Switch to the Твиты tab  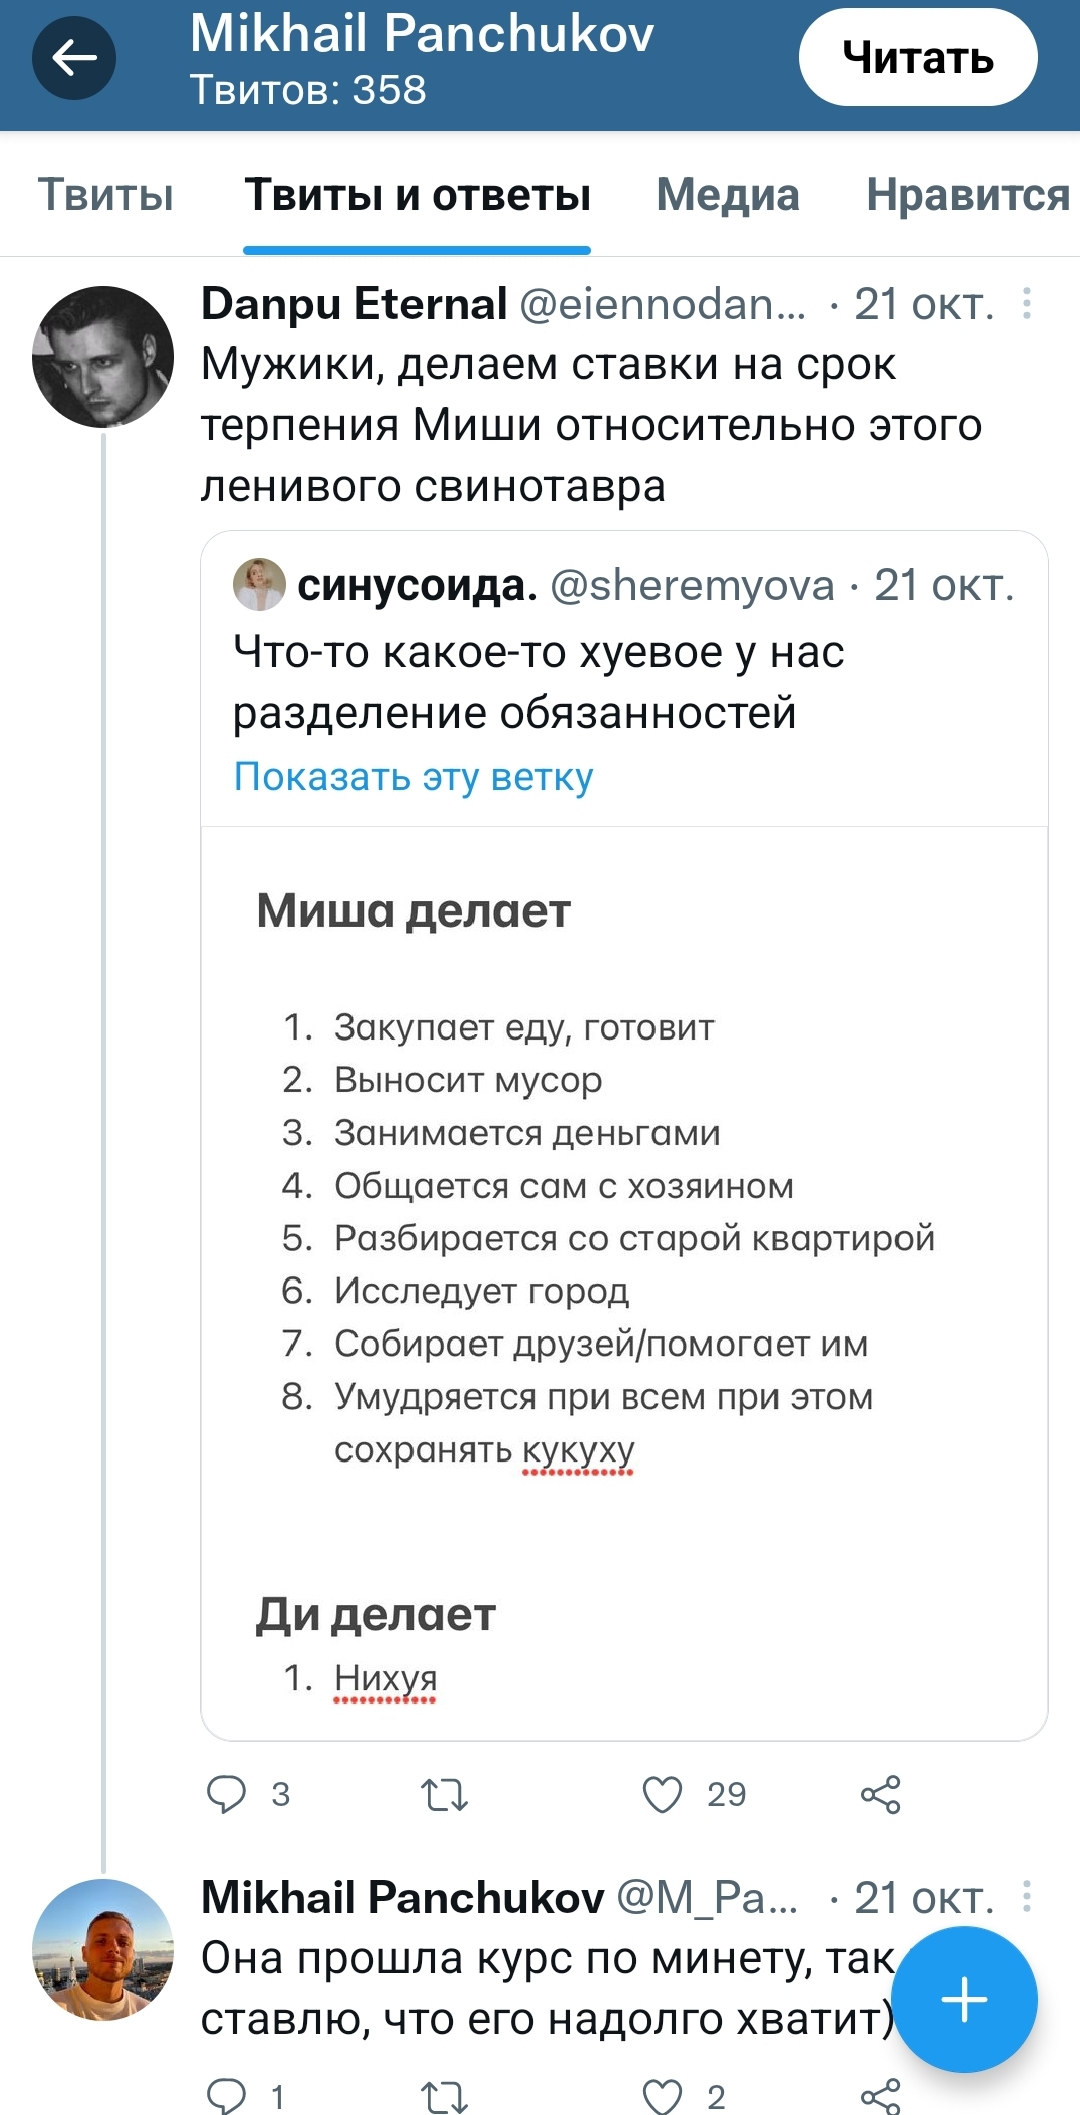click(106, 195)
